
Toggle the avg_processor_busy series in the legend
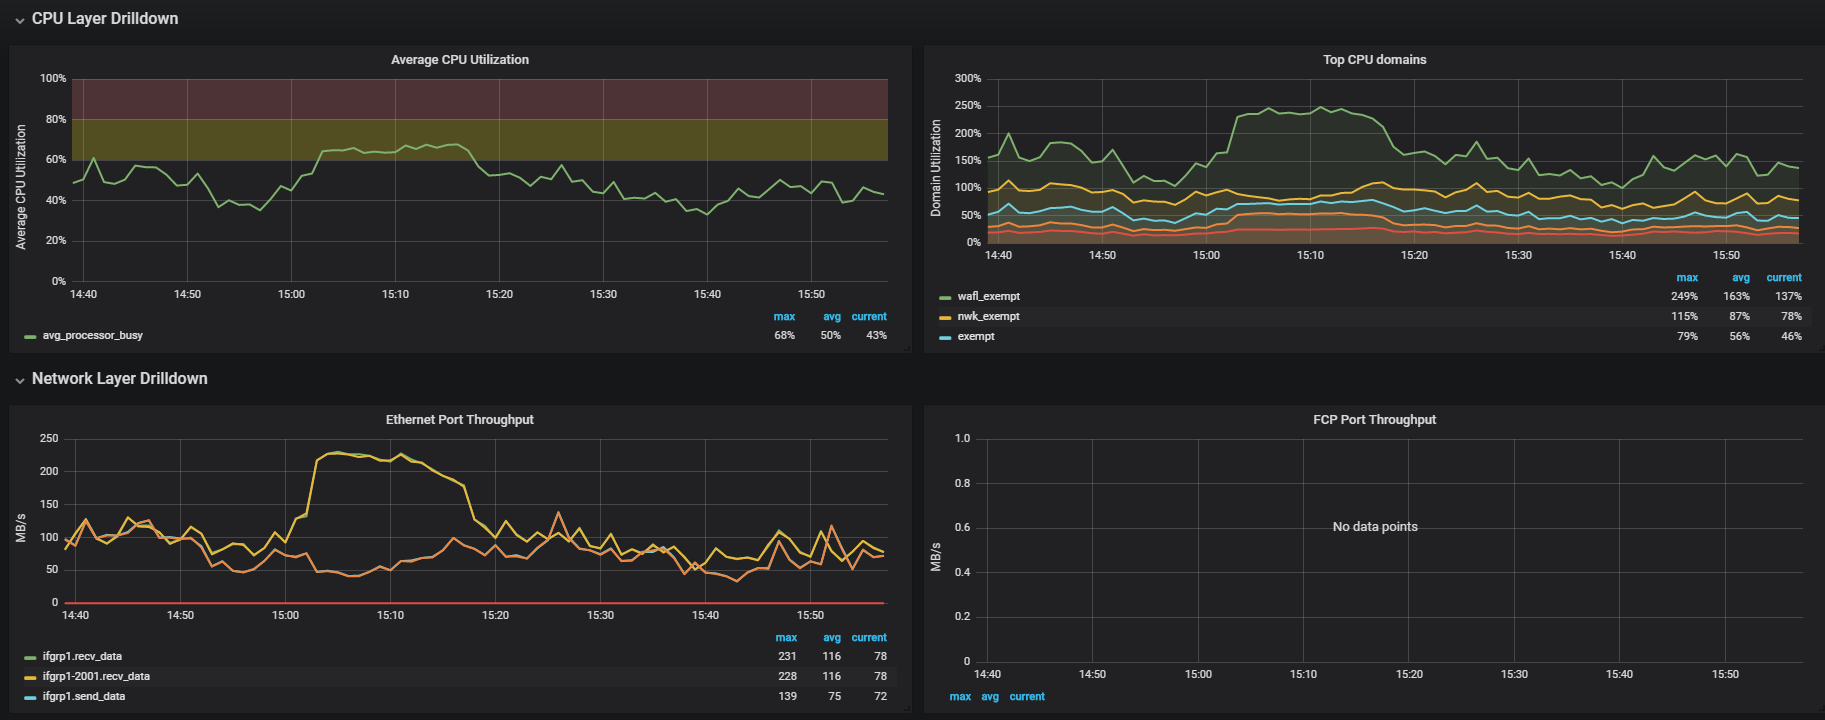pos(92,336)
